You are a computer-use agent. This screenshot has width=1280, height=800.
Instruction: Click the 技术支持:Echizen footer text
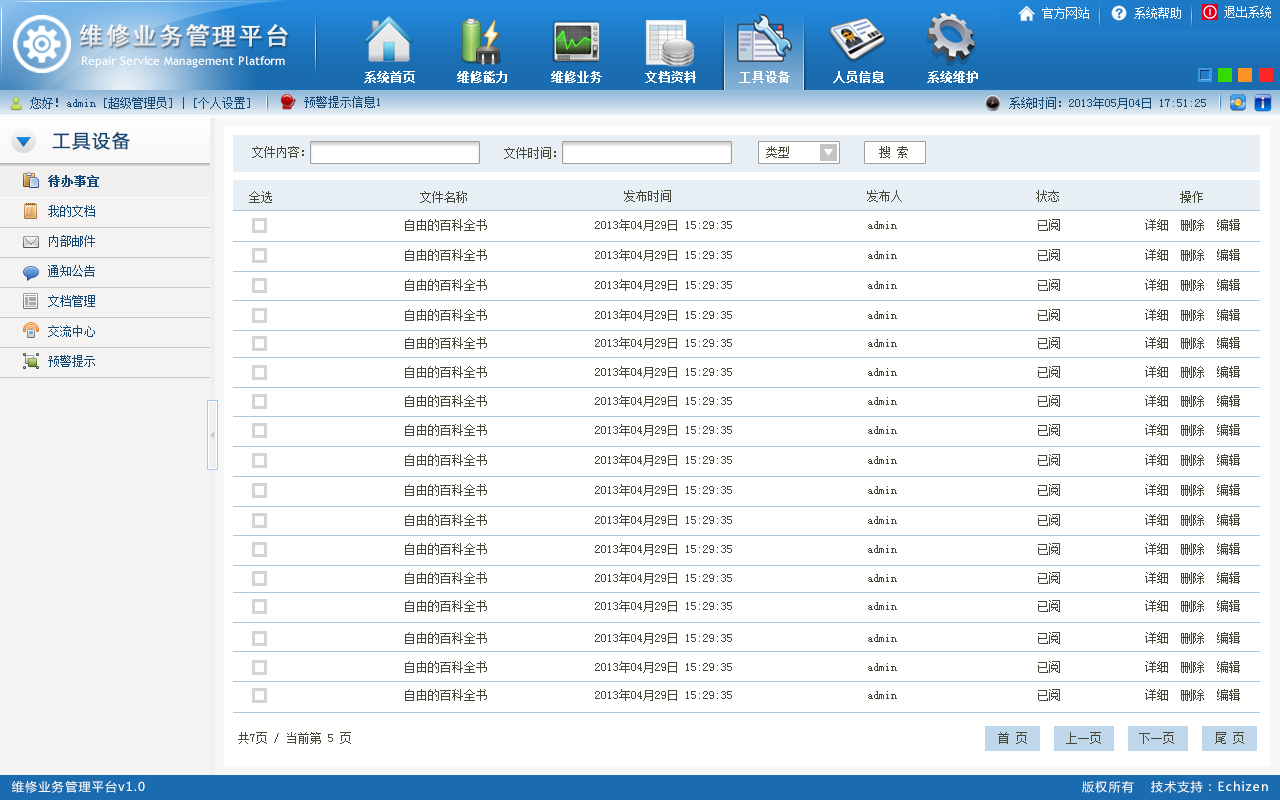click(x=1210, y=787)
